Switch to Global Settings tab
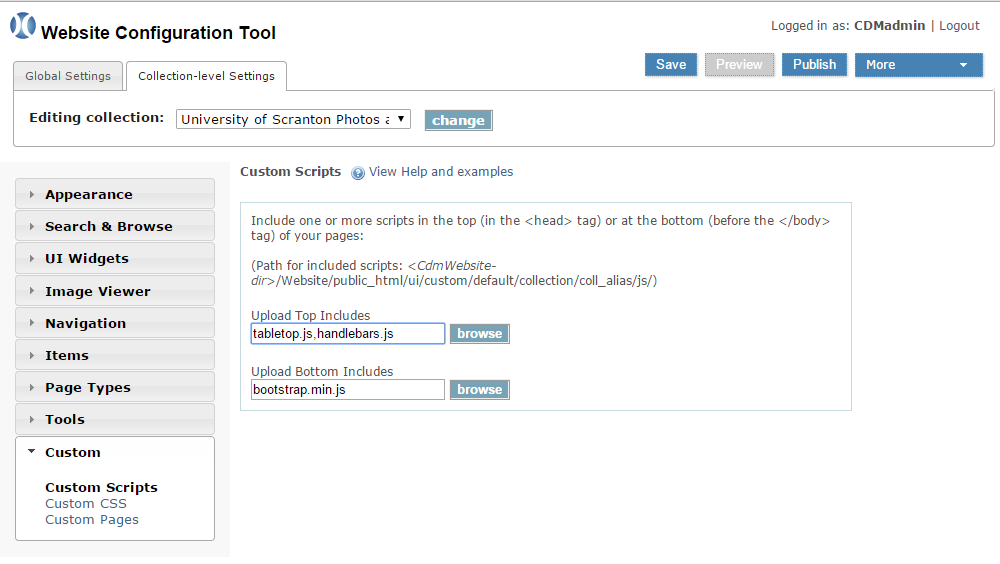The image size is (1000, 564). click(x=68, y=76)
